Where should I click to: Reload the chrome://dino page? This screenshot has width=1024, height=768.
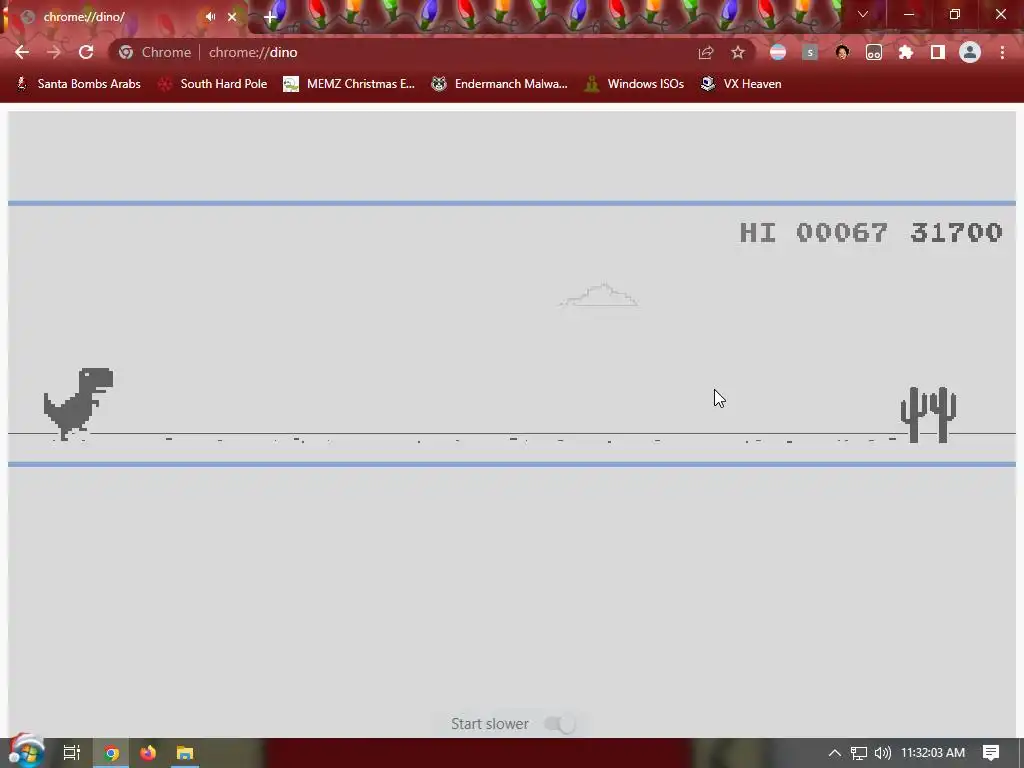pyautogui.click(x=86, y=52)
